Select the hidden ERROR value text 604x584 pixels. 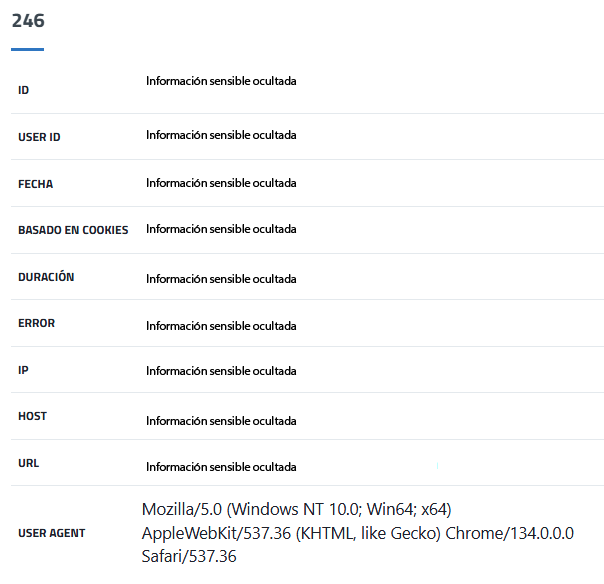pos(221,326)
